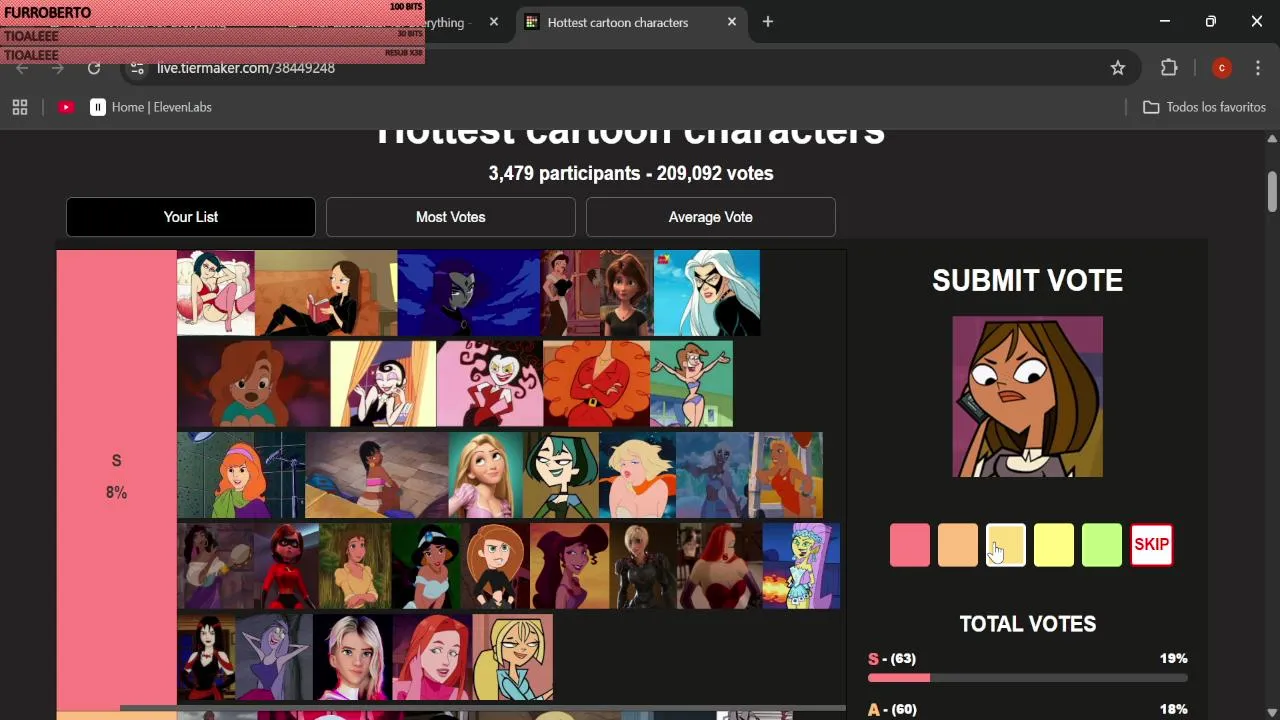The width and height of the screenshot is (1280, 720).
Task: Click the SKIP button
Action: point(1151,545)
